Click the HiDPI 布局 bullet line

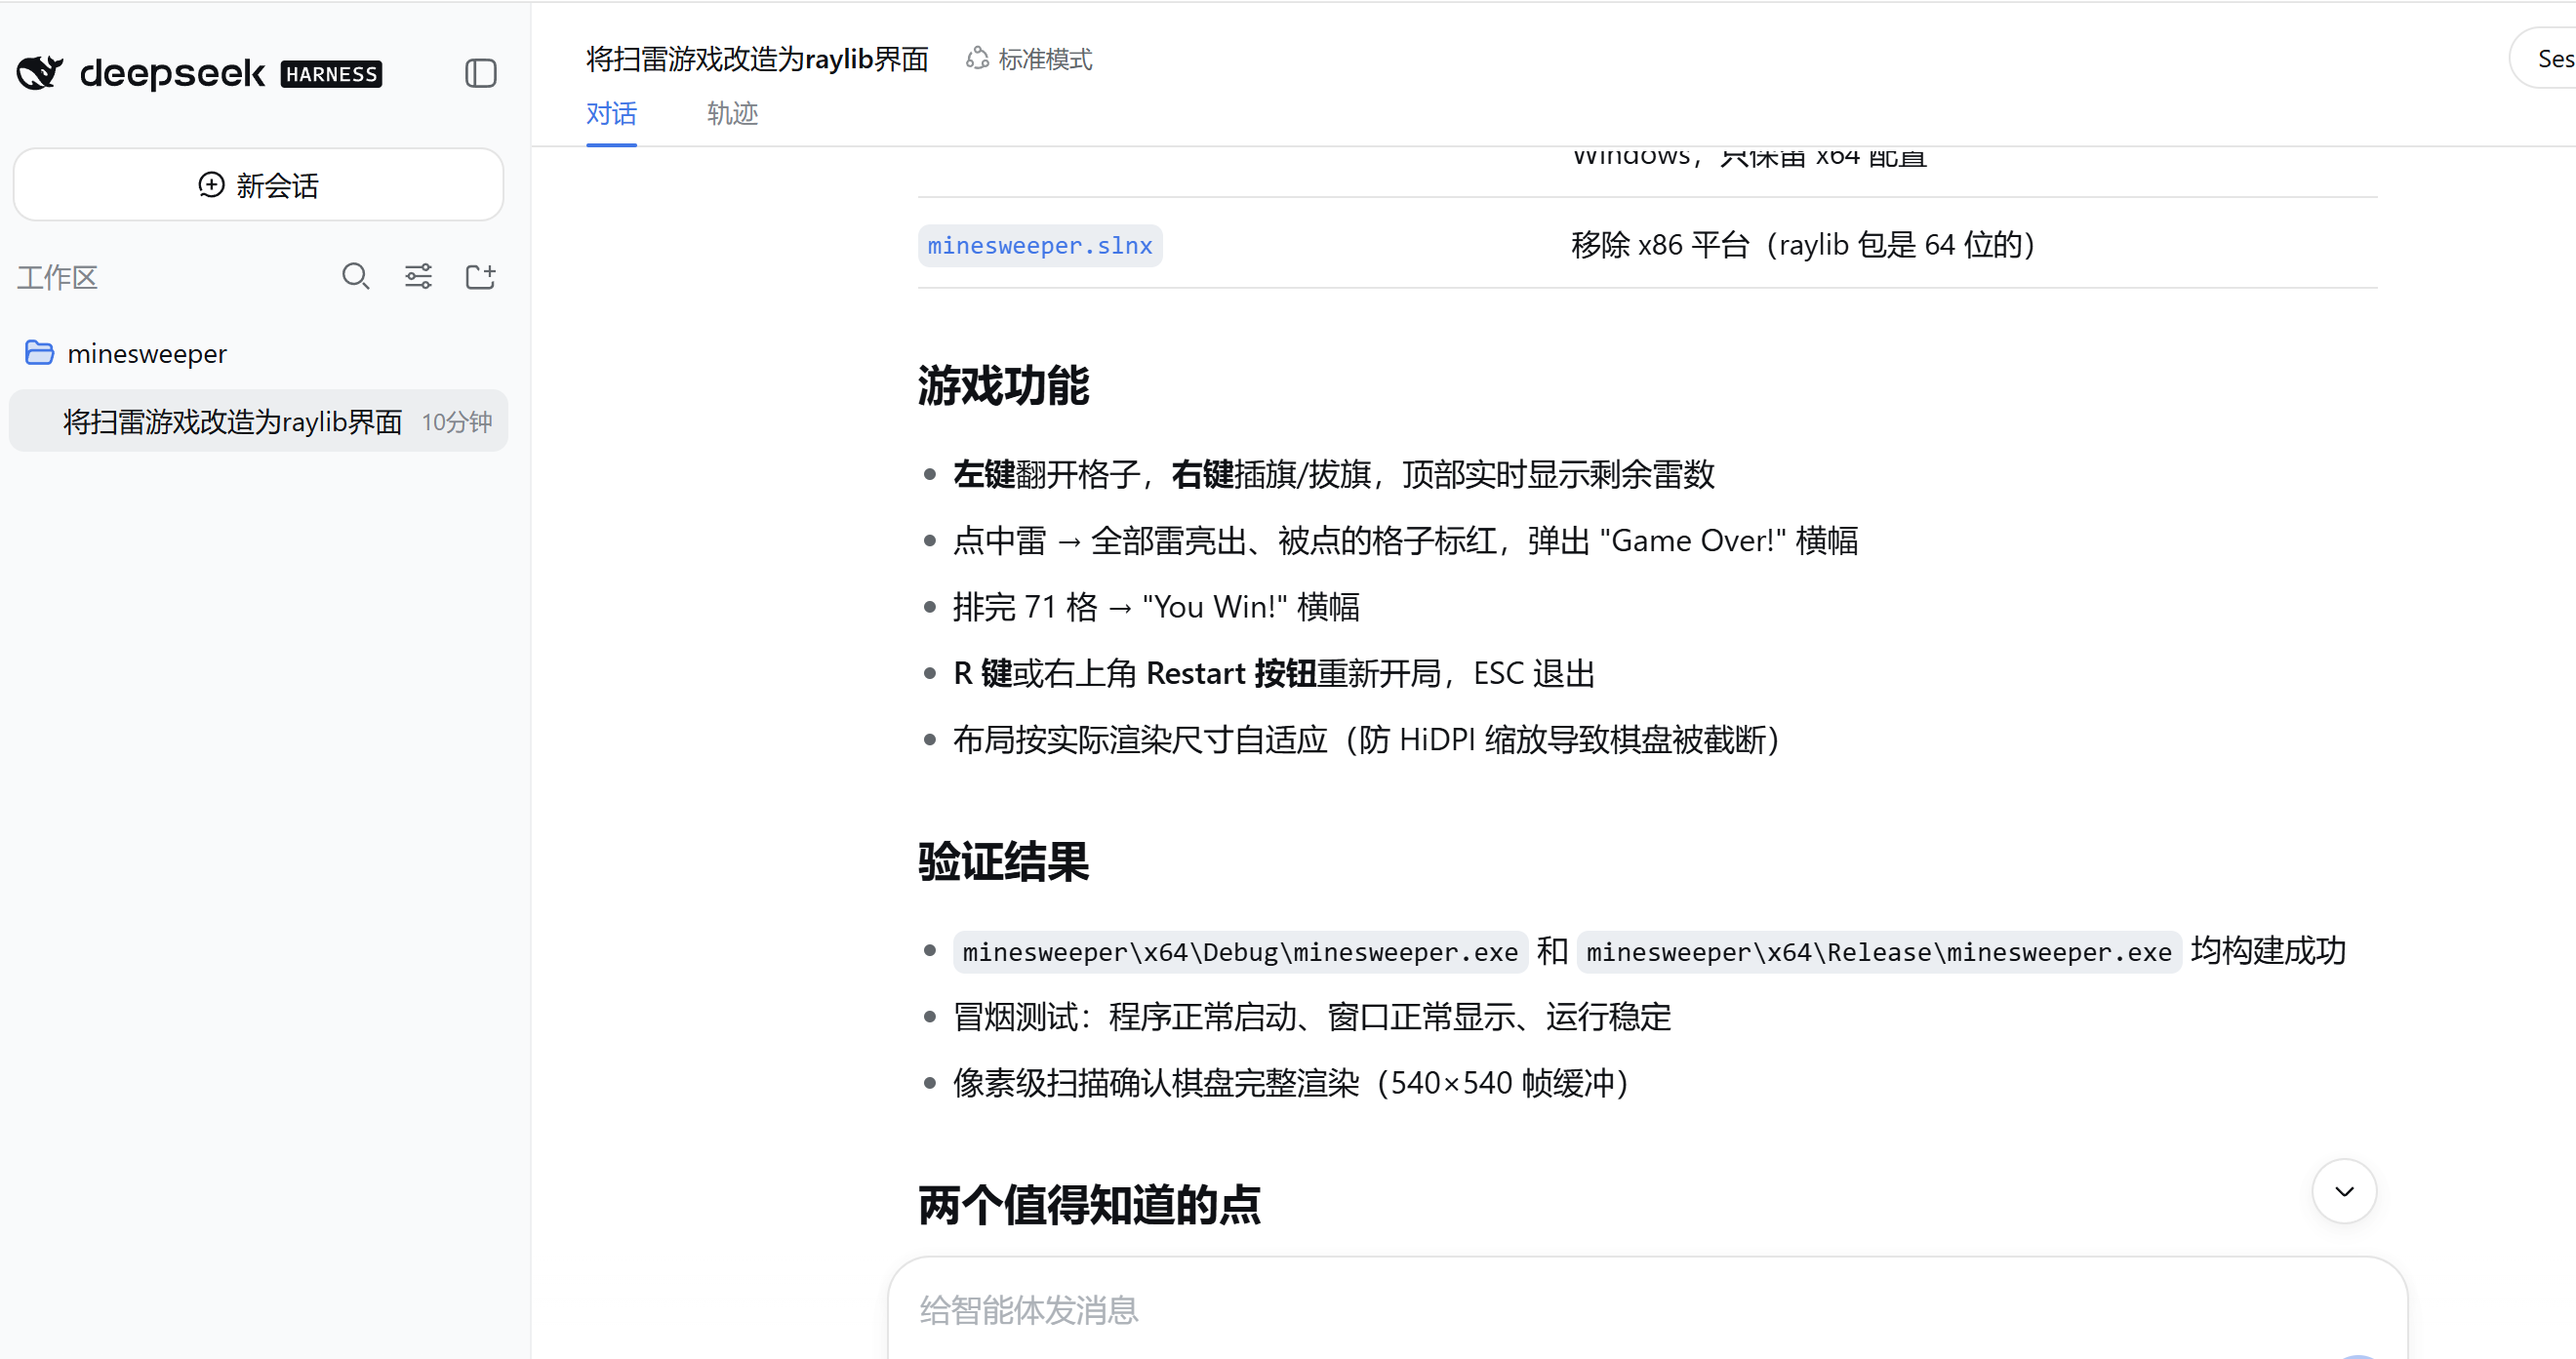pyautogui.click(x=1367, y=740)
